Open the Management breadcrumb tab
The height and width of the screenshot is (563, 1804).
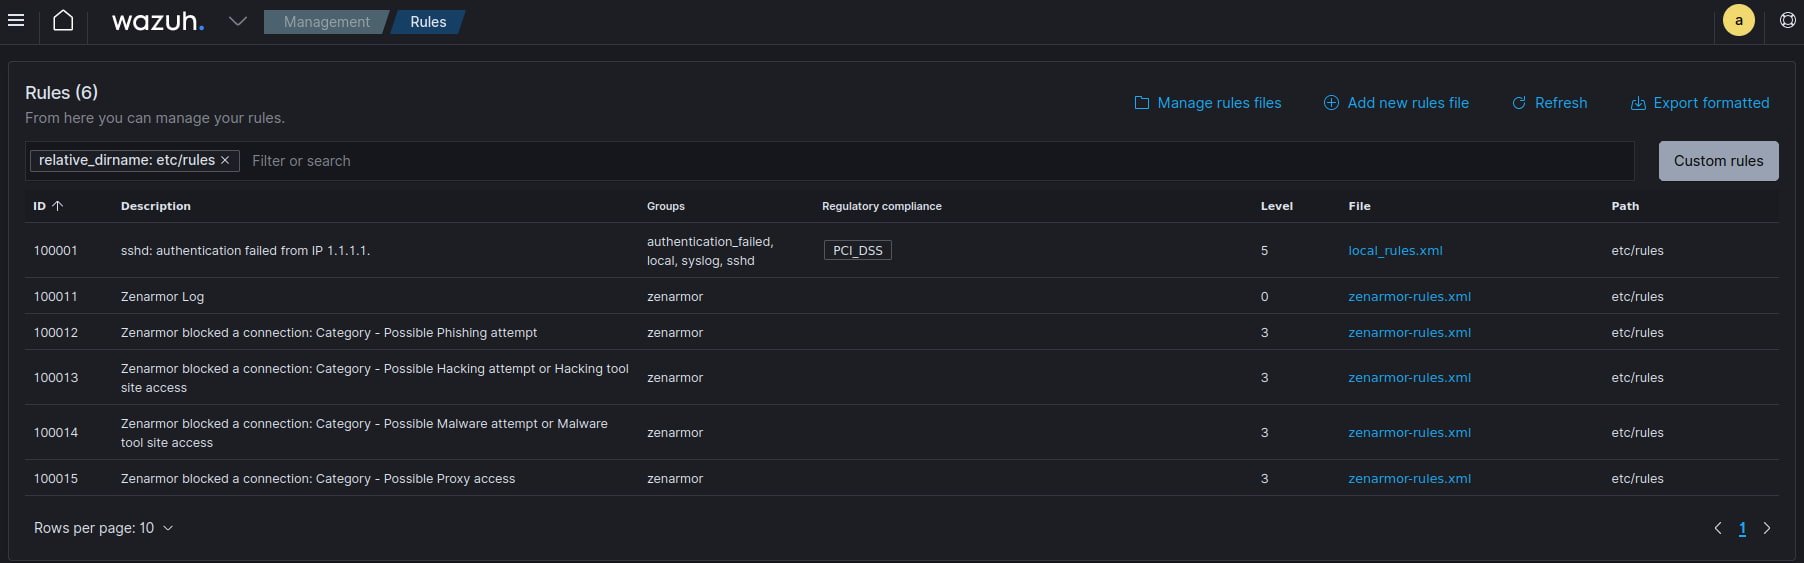(x=326, y=22)
